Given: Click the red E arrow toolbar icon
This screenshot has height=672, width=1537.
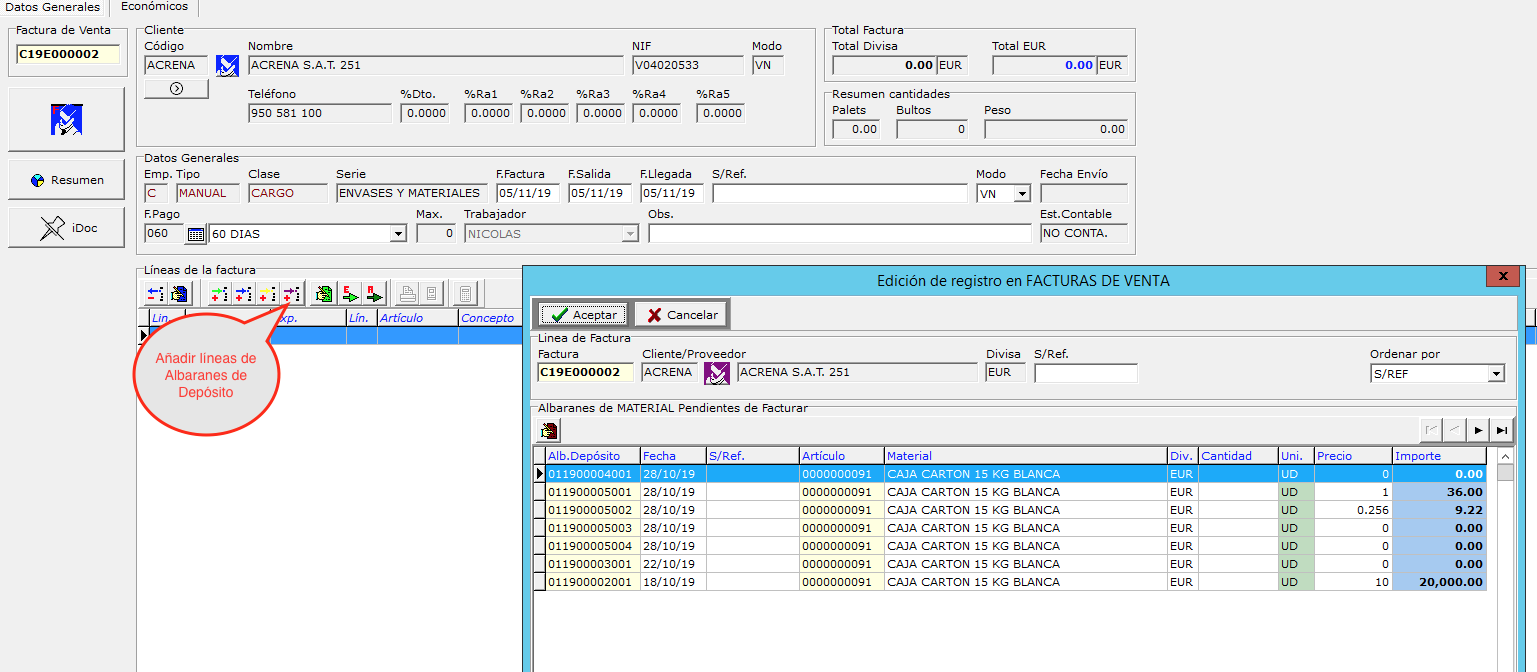Looking at the screenshot, I should coord(350,294).
